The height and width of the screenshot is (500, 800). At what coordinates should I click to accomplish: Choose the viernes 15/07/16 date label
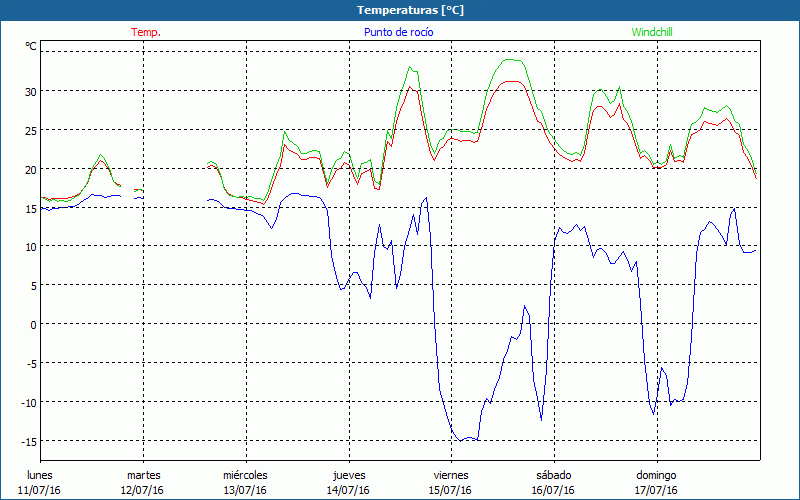tap(451, 482)
